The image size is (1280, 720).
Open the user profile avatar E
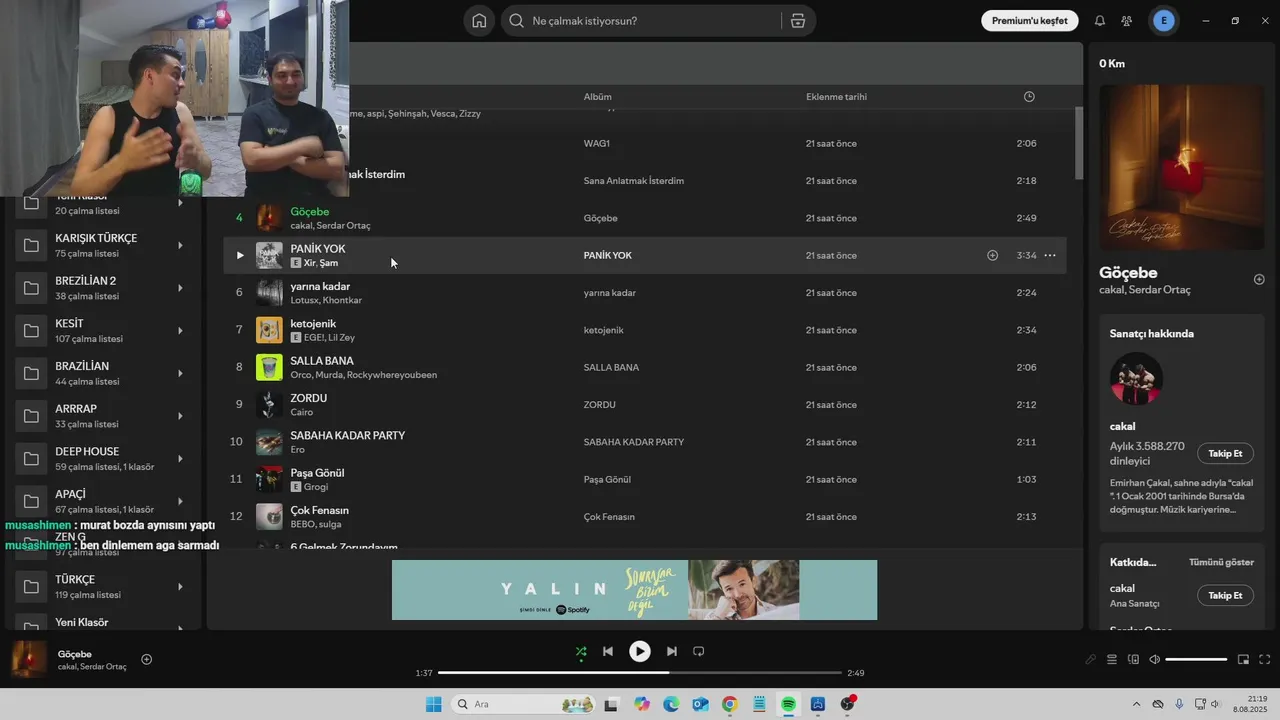point(1164,21)
